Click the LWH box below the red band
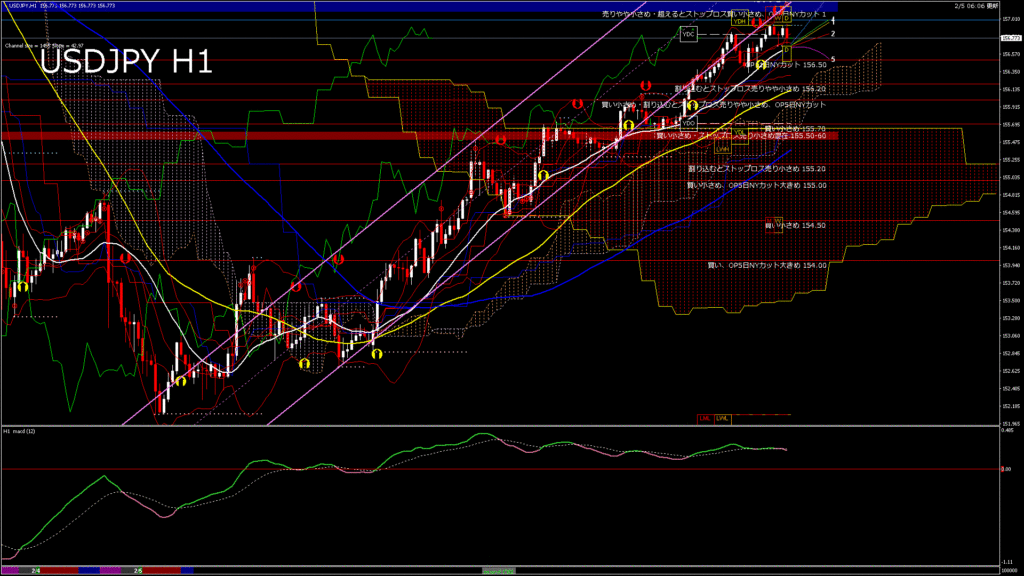This screenshot has height=576, width=1024. [x=722, y=149]
